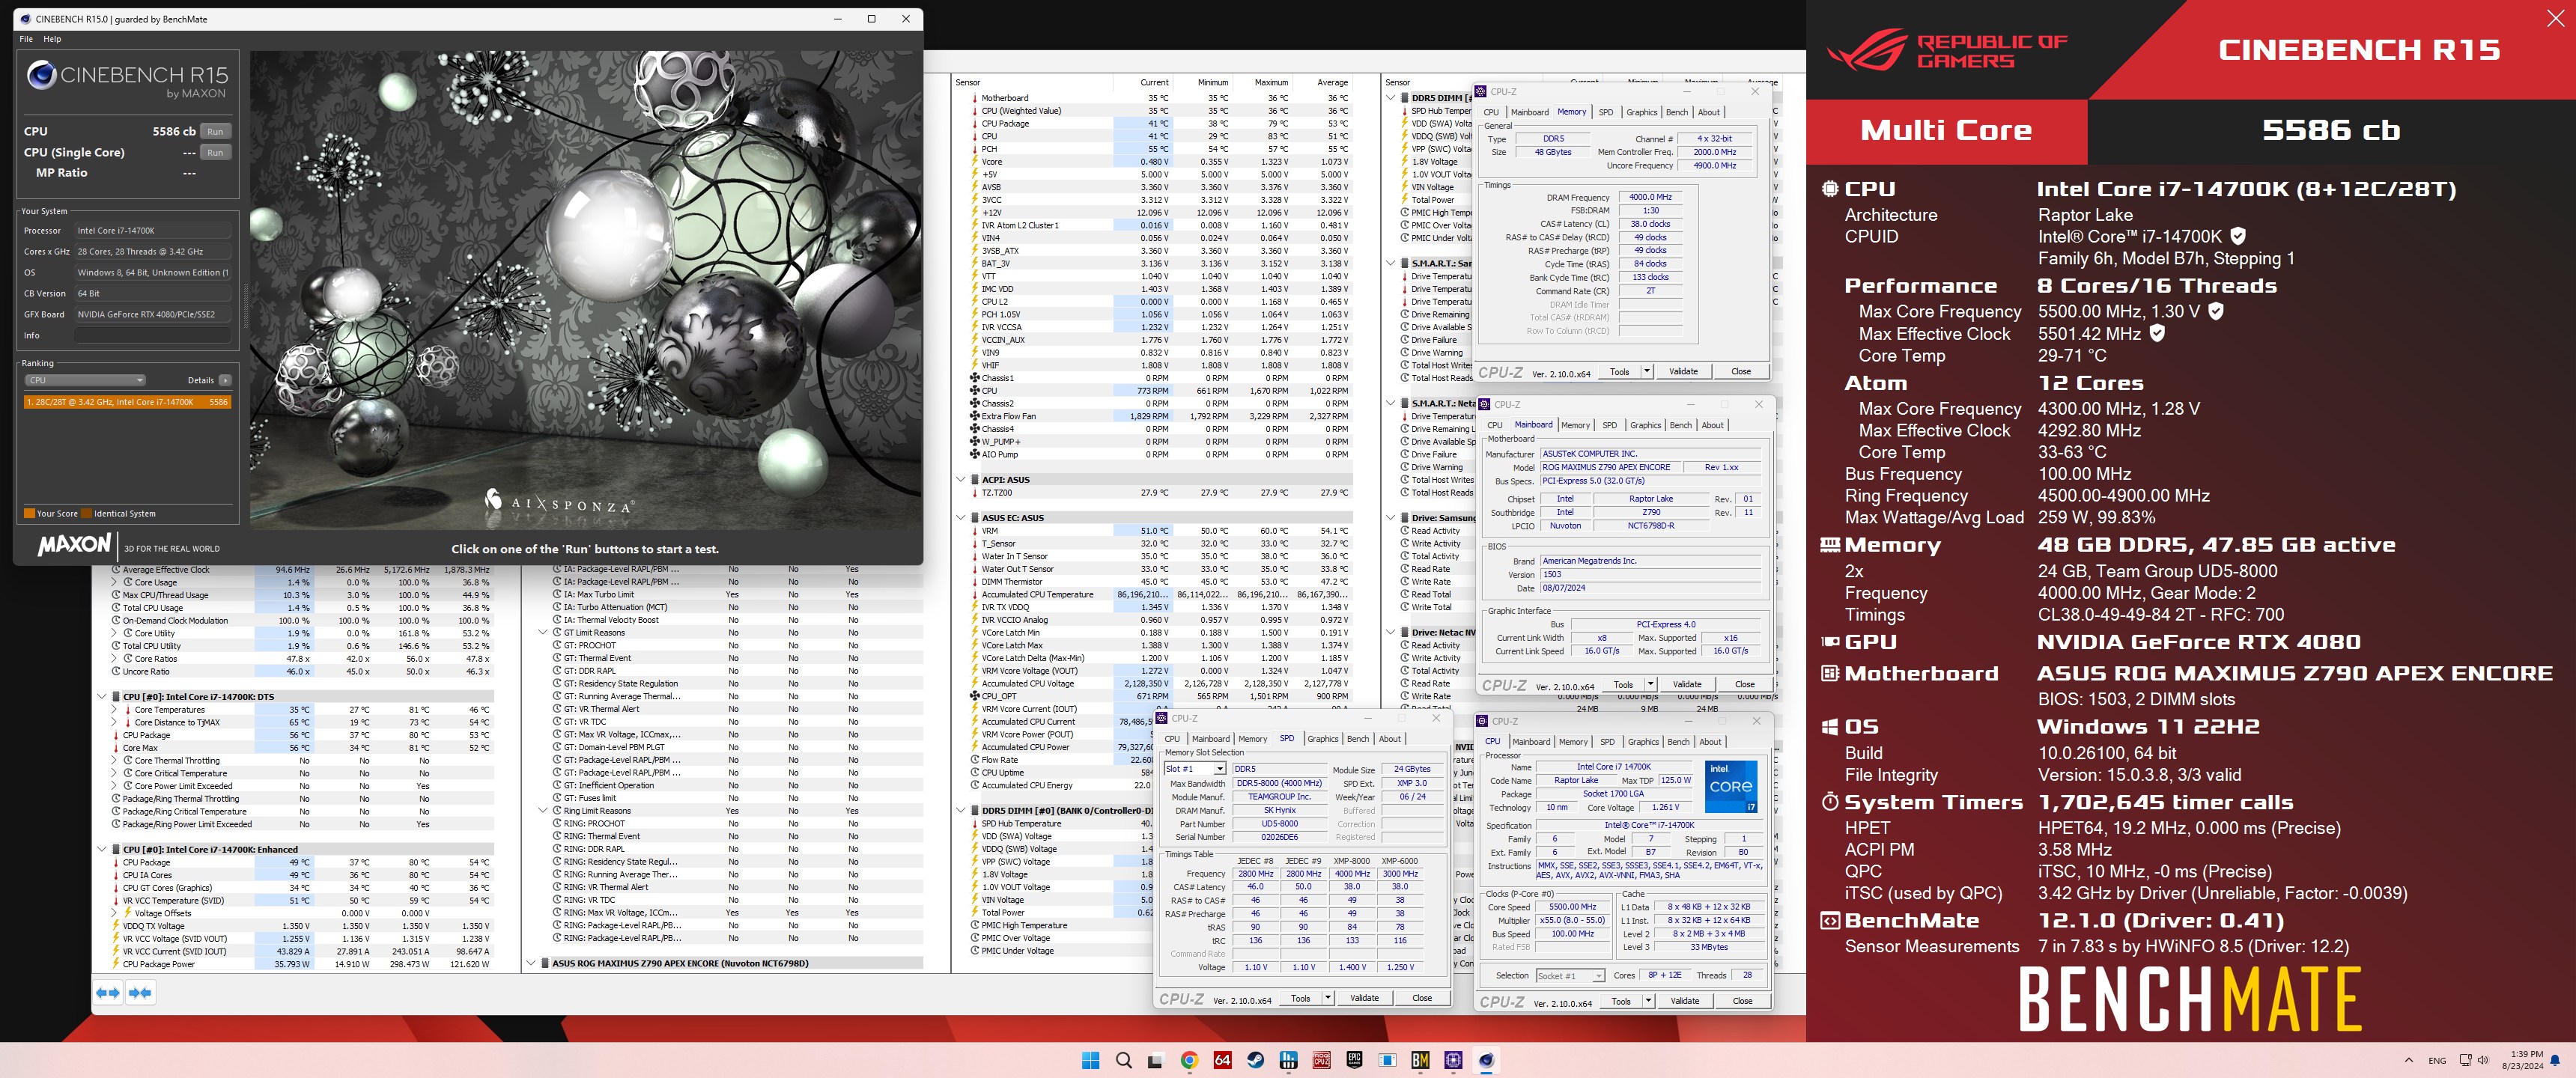The width and height of the screenshot is (2576, 1078).
Task: Click Validate in CPU-Z Mainboard window
Action: point(1687,684)
